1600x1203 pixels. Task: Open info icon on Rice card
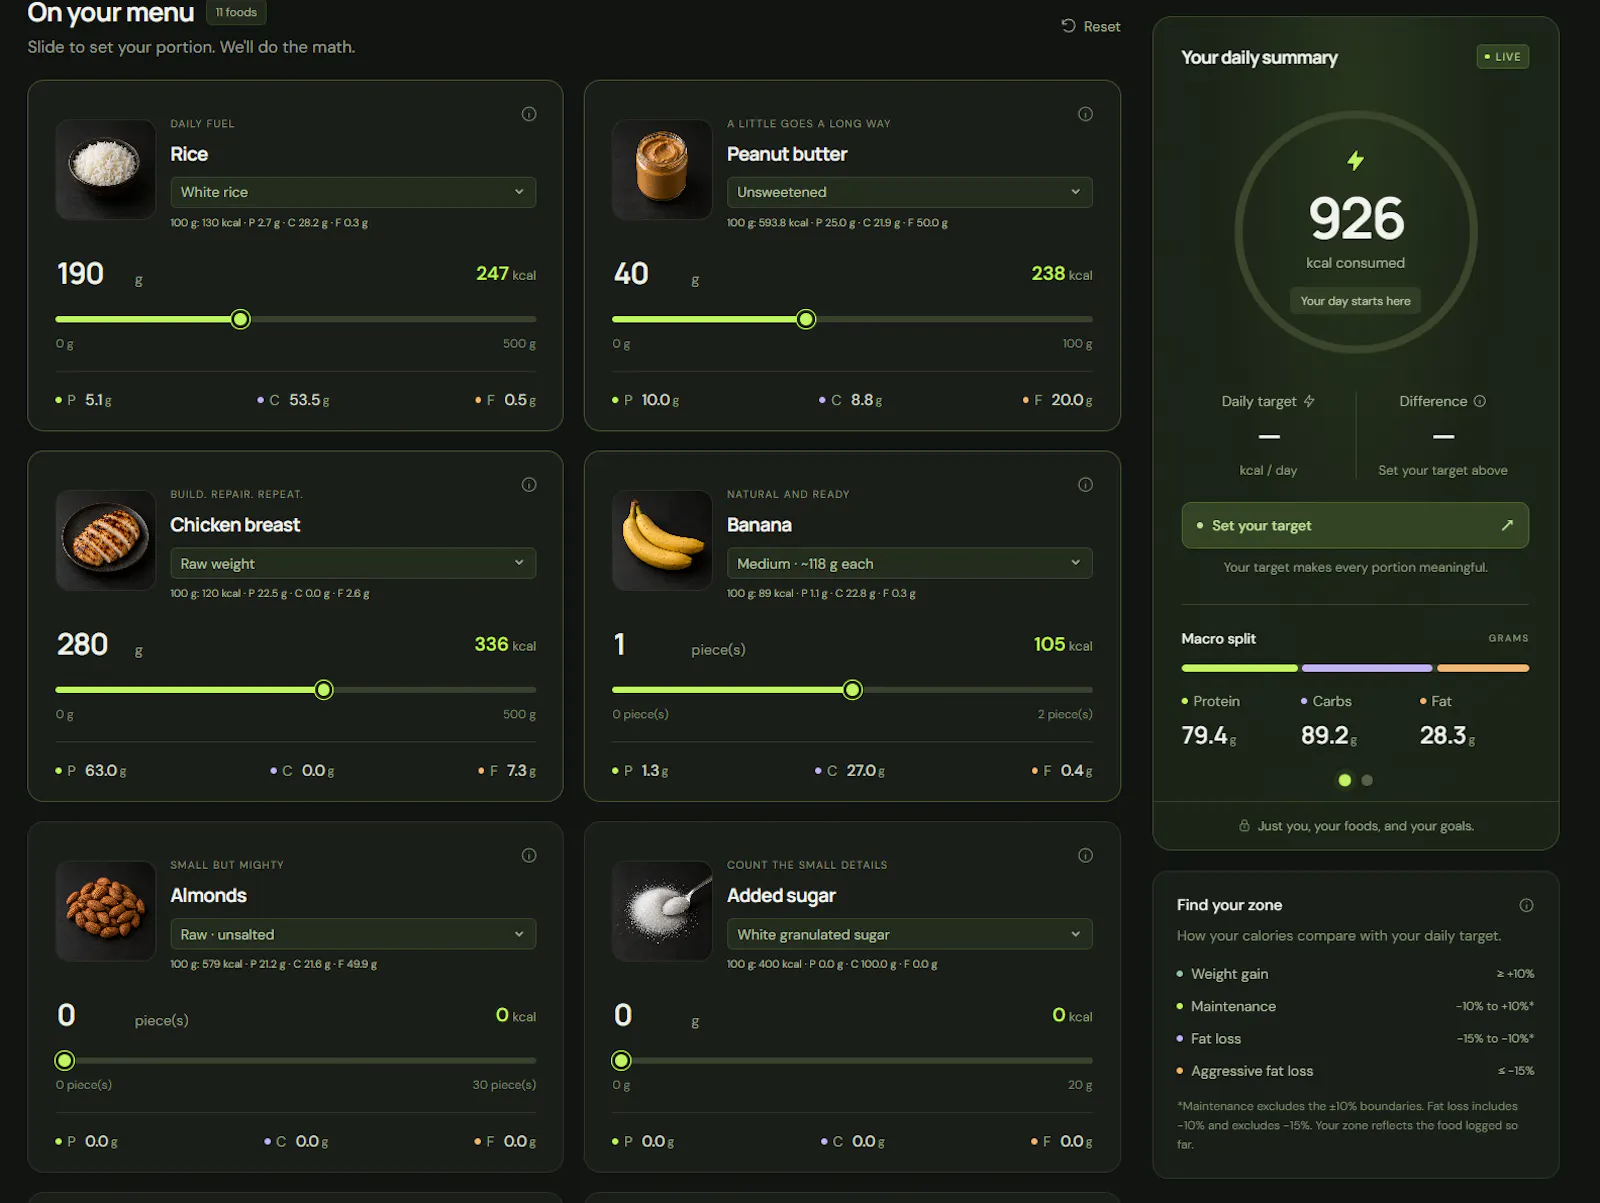coord(529,114)
